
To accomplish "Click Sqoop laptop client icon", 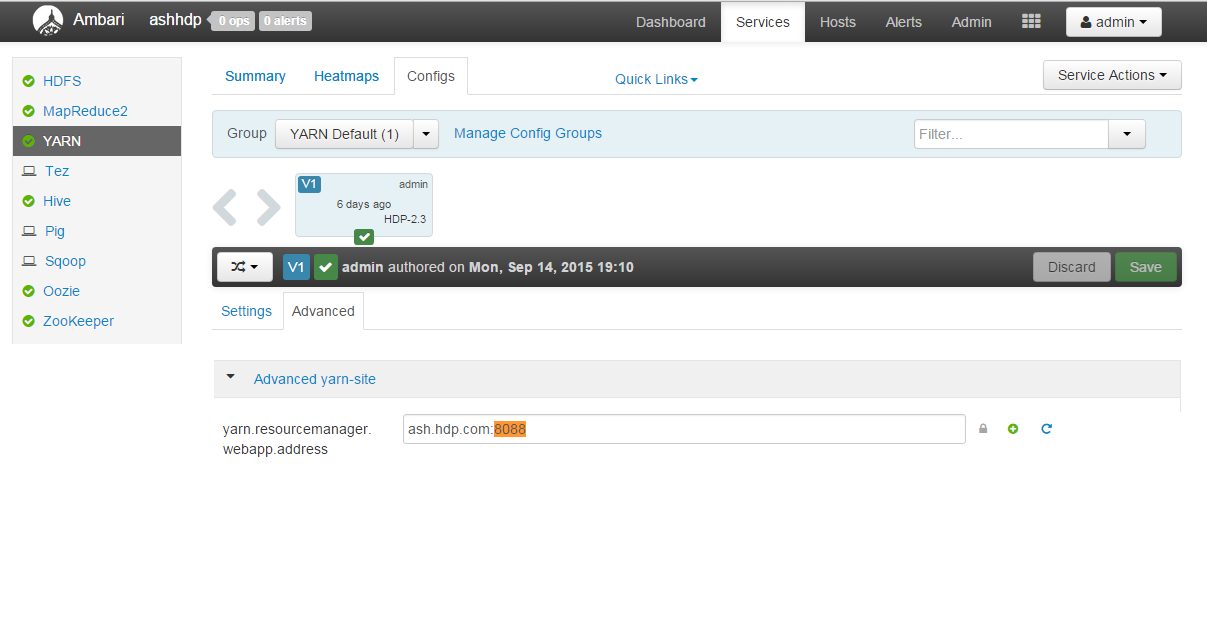I will tap(29, 261).
